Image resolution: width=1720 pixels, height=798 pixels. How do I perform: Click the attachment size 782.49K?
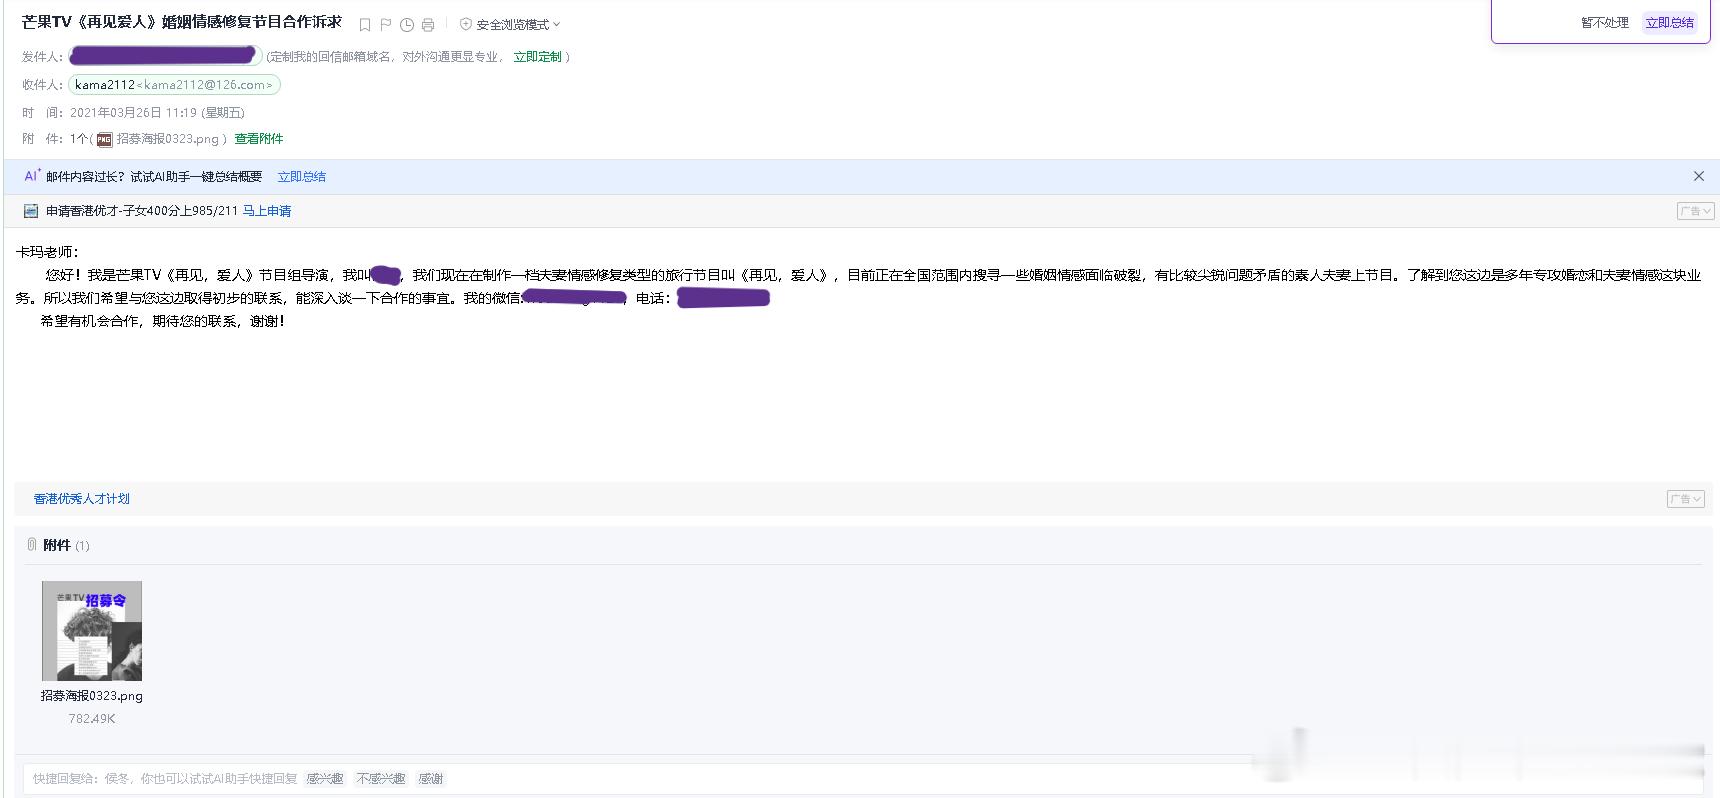pos(92,719)
